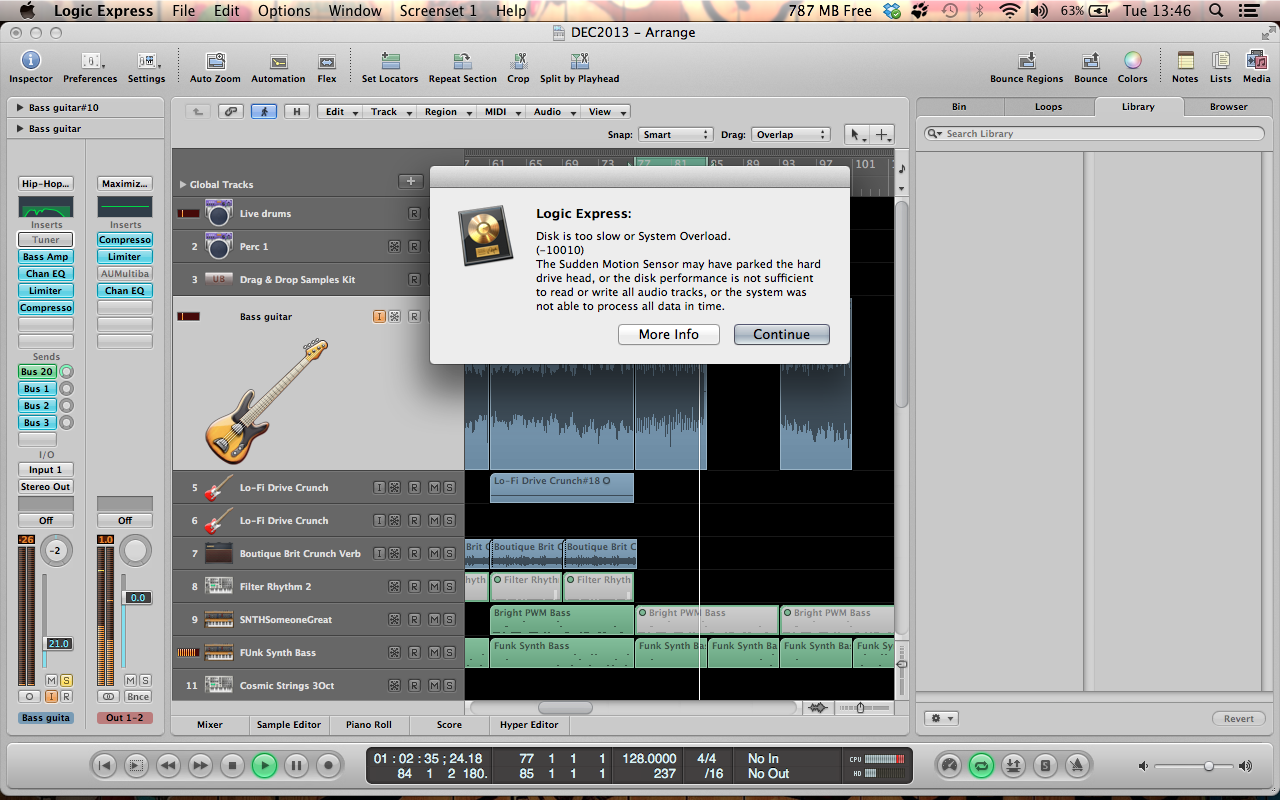The image size is (1280, 800).
Task: Click the Record transport button
Action: tap(328, 766)
